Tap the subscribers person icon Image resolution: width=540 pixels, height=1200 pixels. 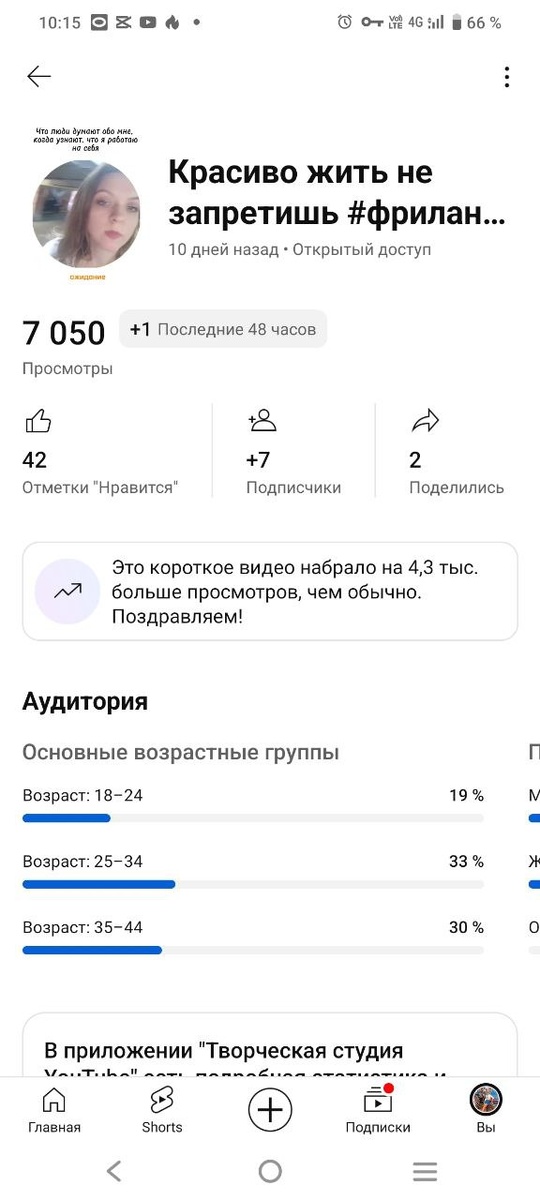click(x=262, y=421)
